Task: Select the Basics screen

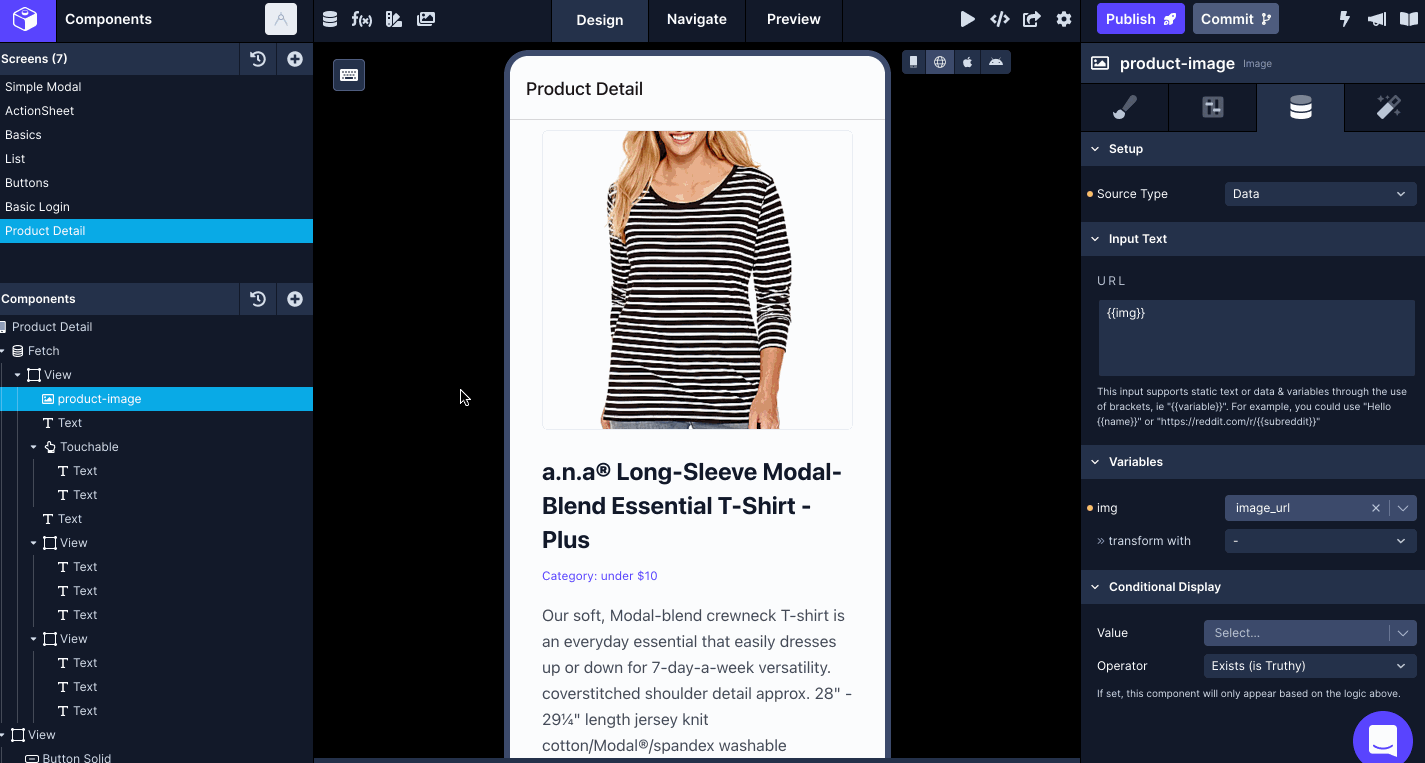Action: [156, 135]
